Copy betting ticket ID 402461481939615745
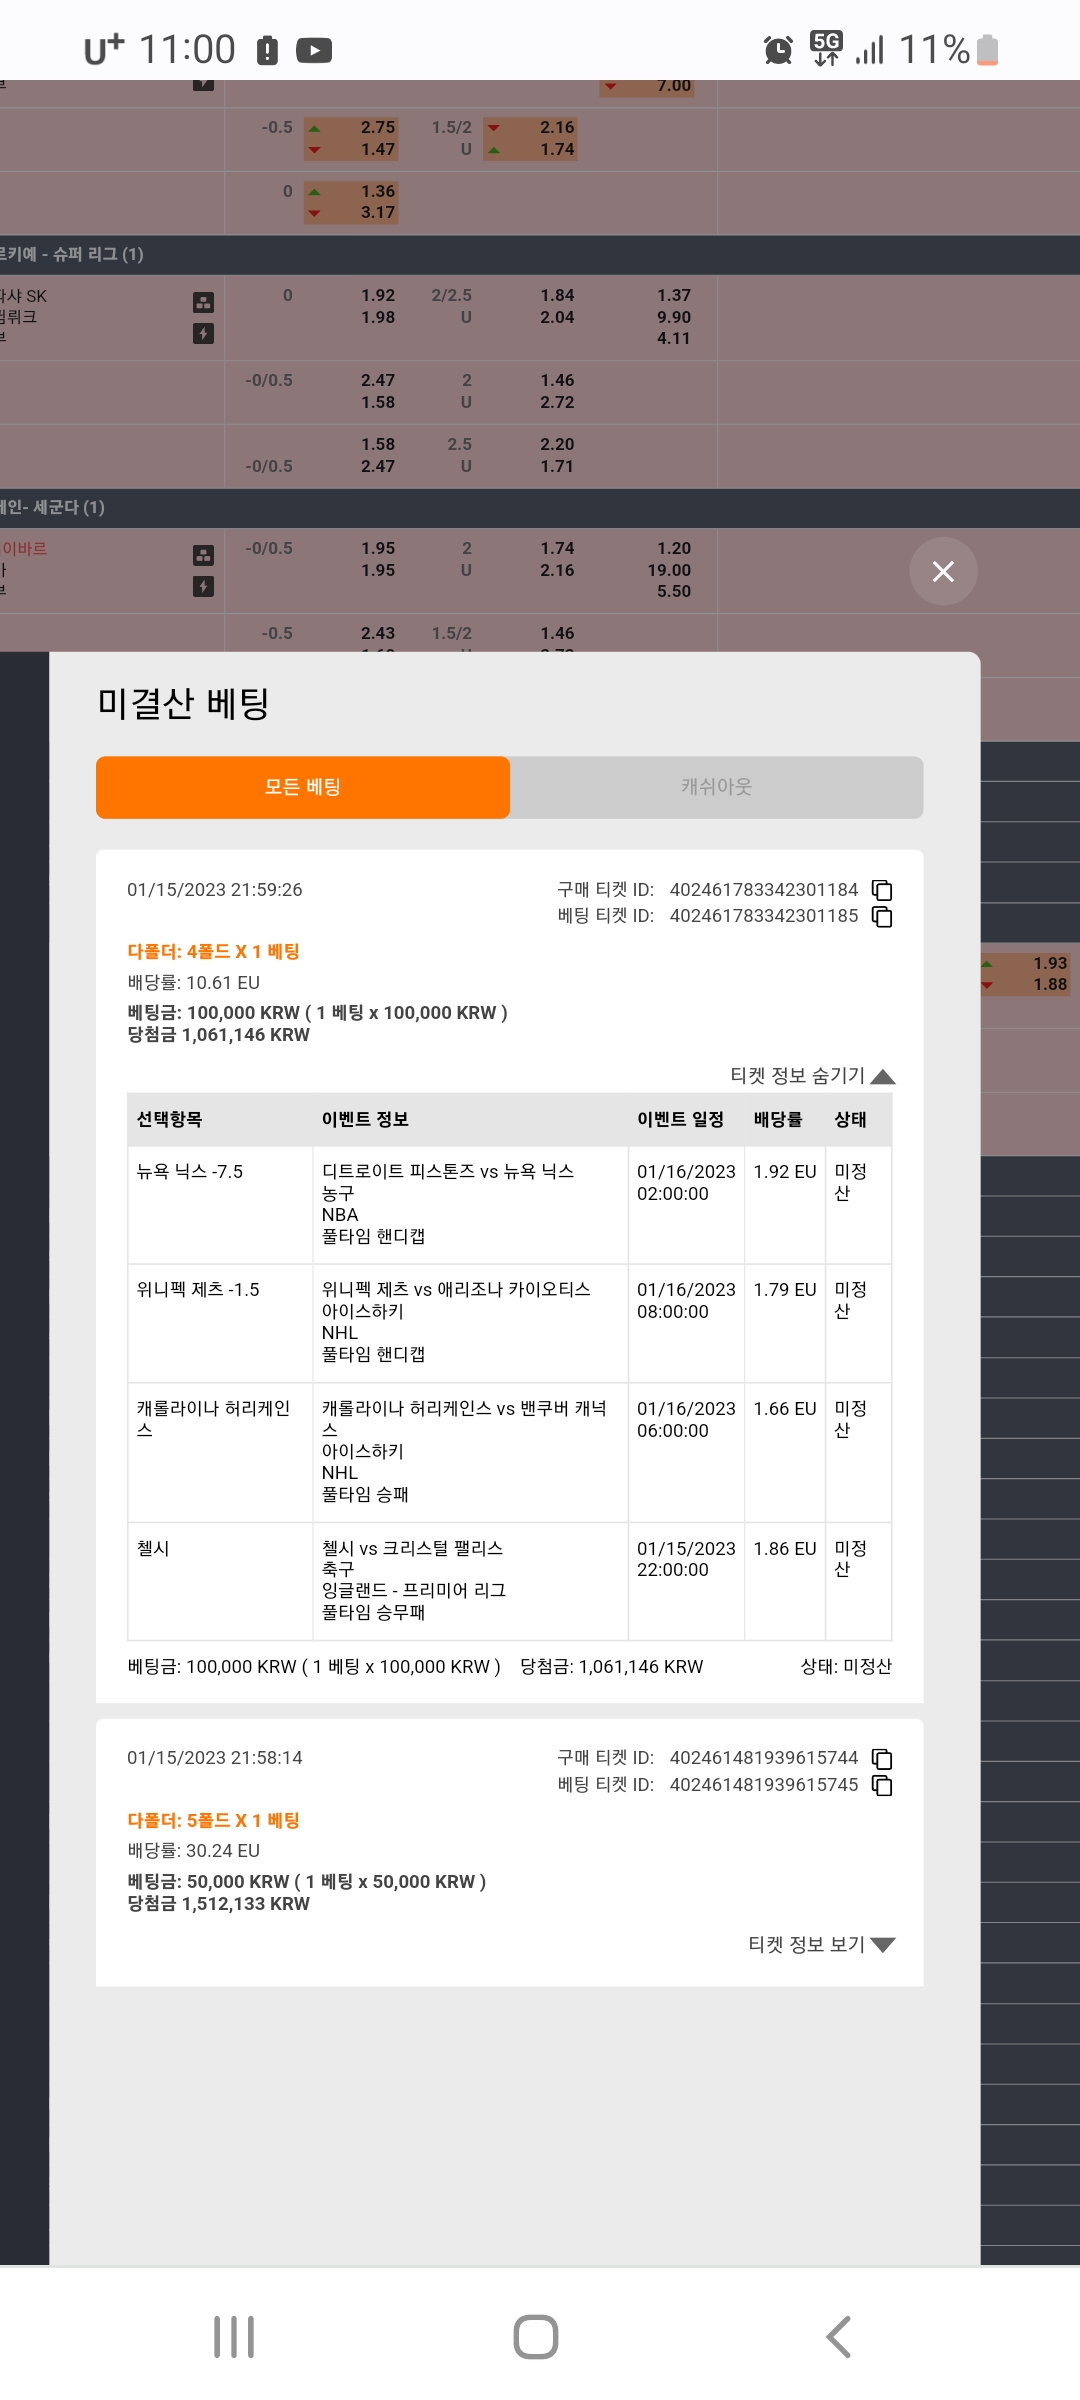The height and width of the screenshot is (2400, 1080). [x=882, y=1785]
